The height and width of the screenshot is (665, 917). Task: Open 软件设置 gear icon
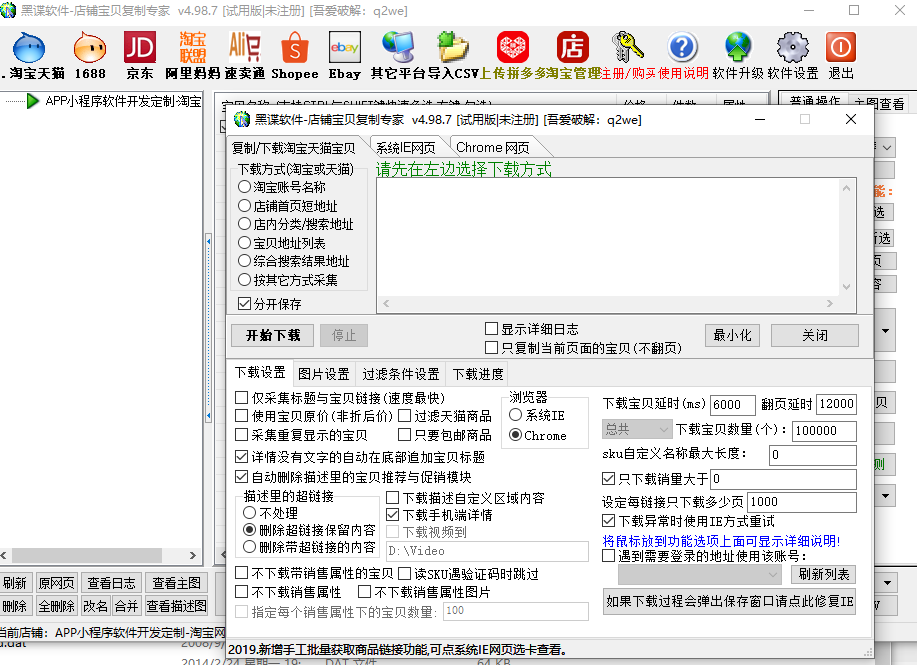(x=792, y=48)
